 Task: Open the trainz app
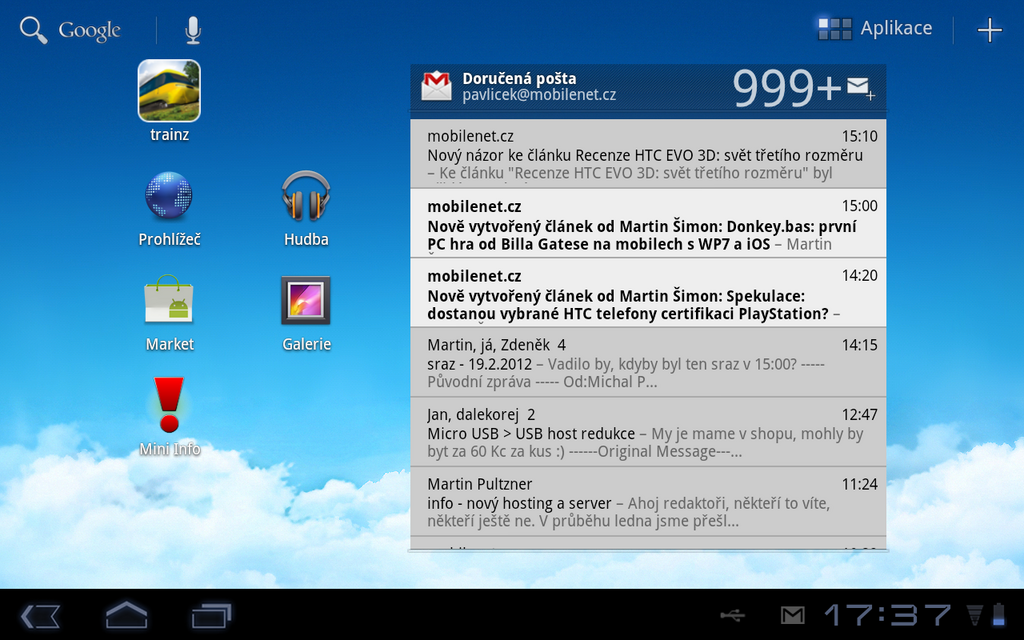pyautogui.click(x=168, y=89)
